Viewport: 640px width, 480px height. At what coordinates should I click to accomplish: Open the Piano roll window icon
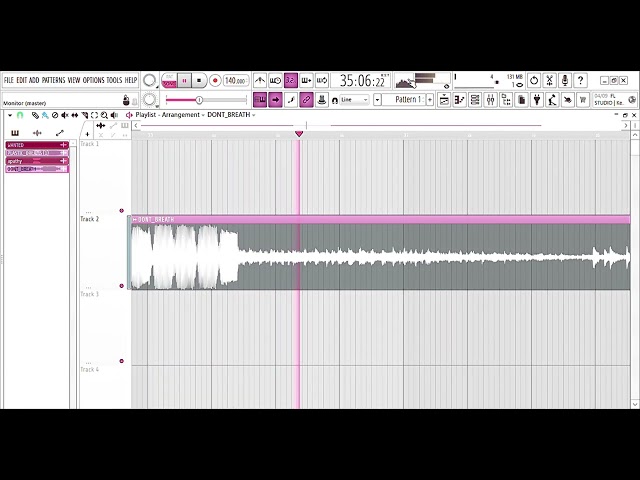point(460,100)
